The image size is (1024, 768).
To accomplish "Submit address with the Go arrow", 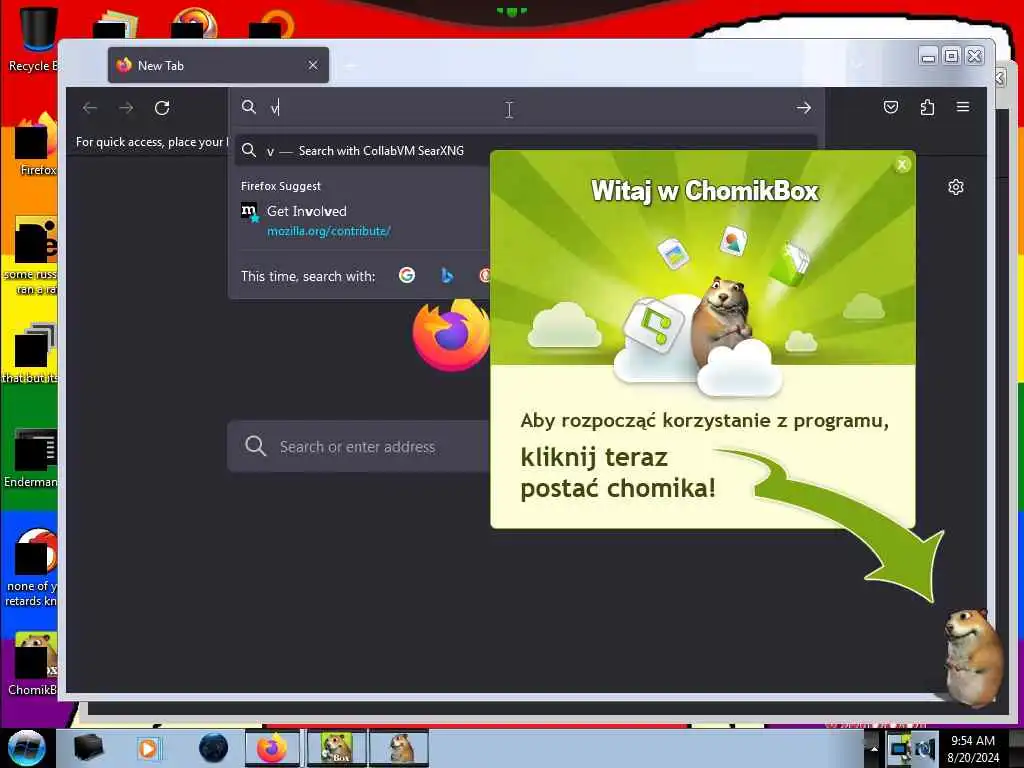I will coord(804,108).
